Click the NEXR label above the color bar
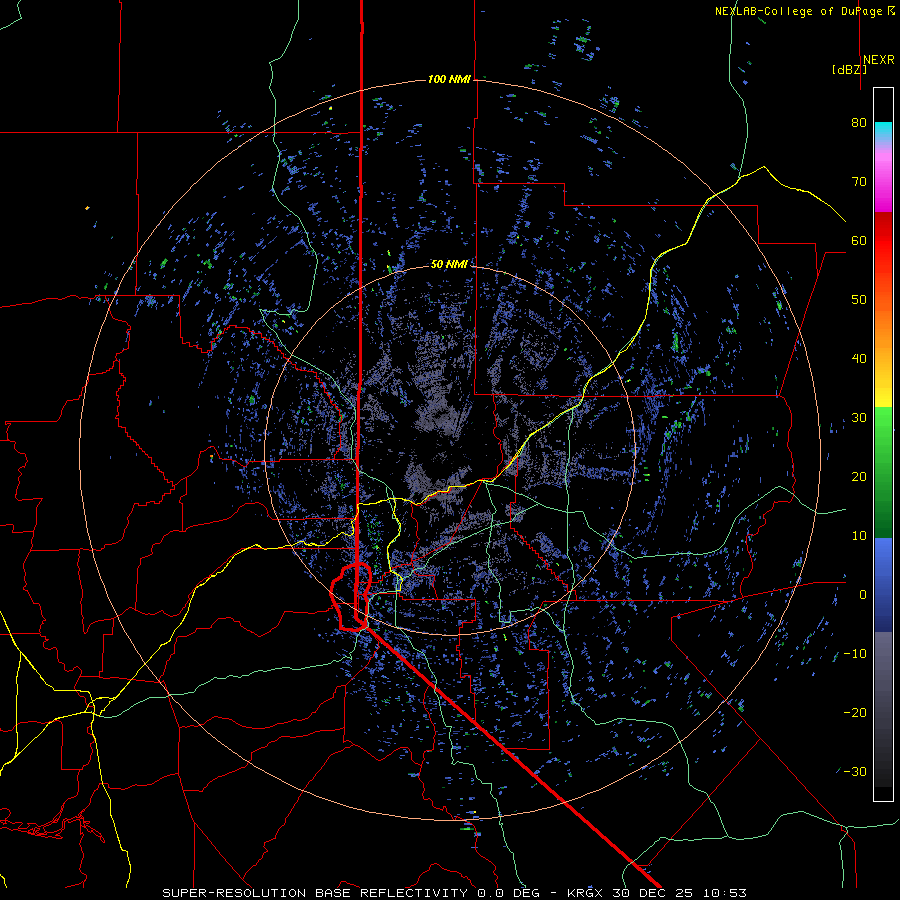900x900 pixels. click(879, 60)
